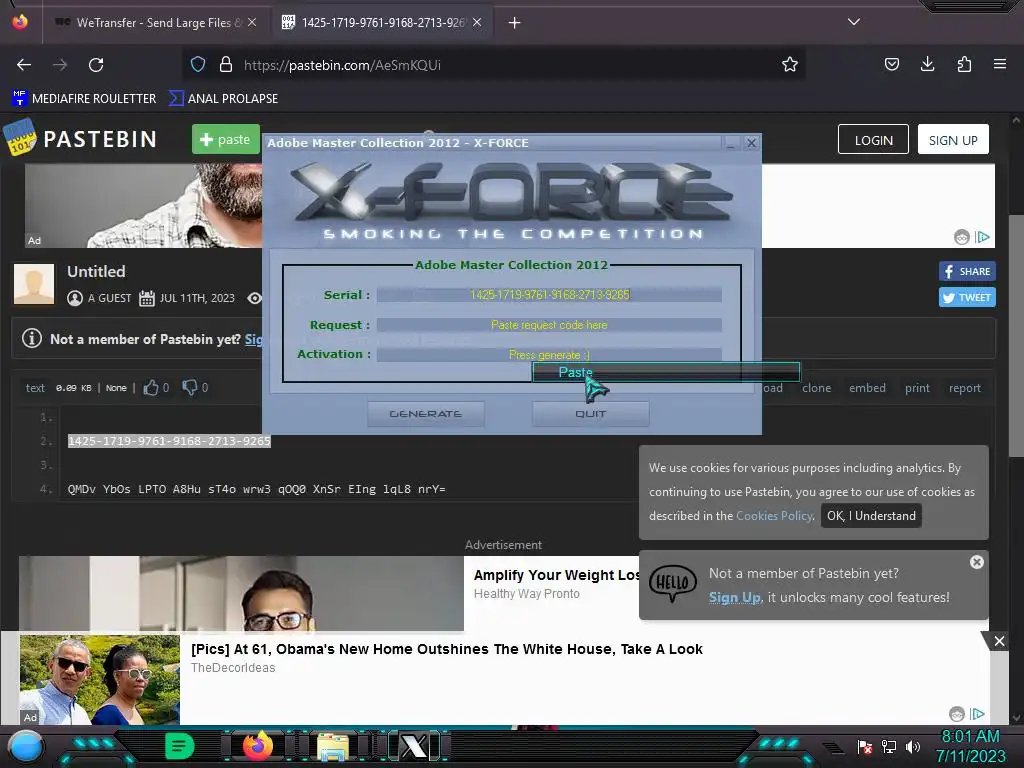Image resolution: width=1024 pixels, height=768 pixels.
Task: Click the page vertical scrollbar
Action: pyautogui.click(x=1016, y=335)
